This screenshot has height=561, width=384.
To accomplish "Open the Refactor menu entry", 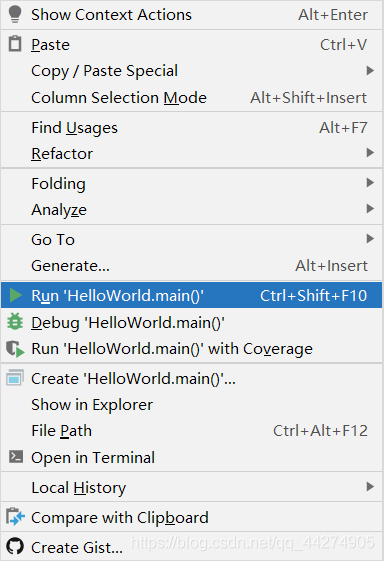I will pyautogui.click(x=192, y=153).
